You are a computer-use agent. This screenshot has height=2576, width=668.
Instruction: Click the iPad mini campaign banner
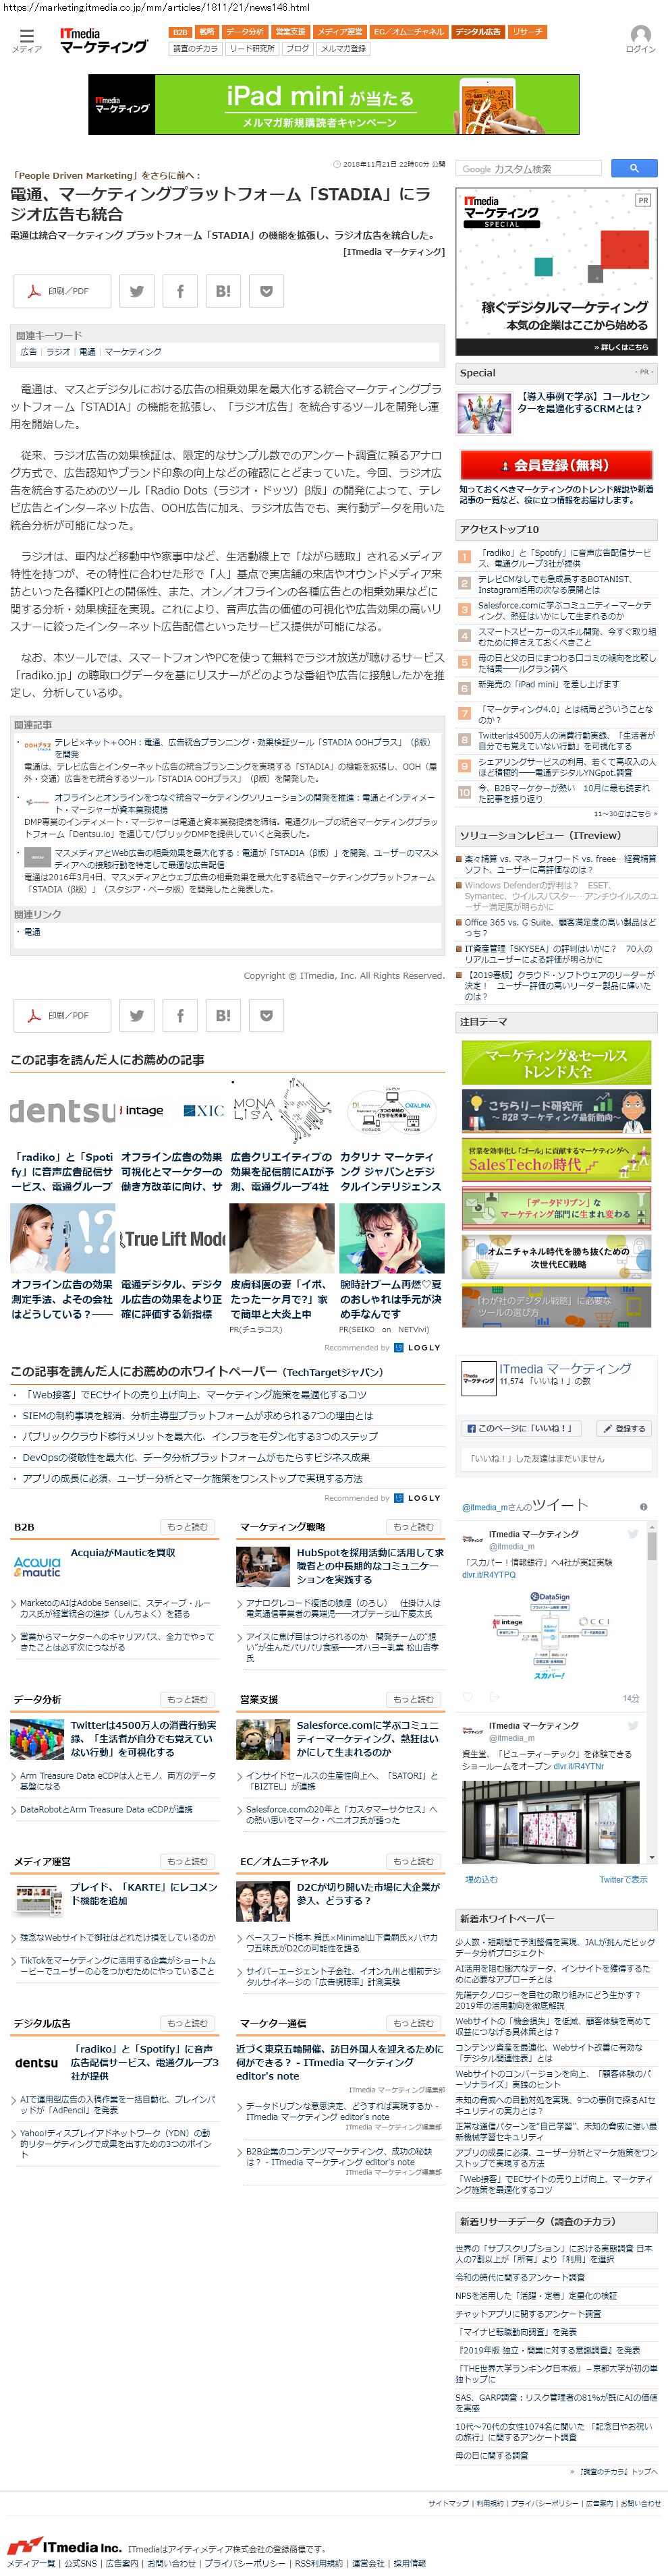pyautogui.click(x=334, y=104)
